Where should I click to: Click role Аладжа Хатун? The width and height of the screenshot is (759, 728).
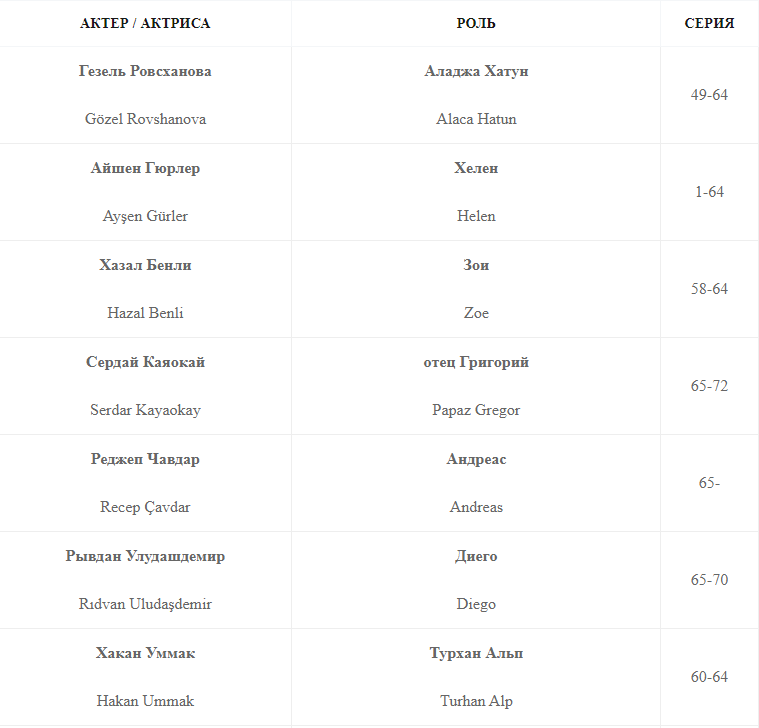[476, 71]
